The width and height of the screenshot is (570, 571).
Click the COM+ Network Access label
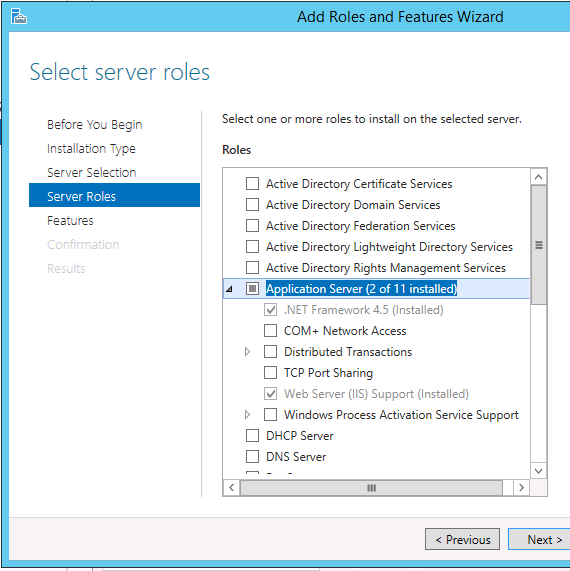tap(345, 331)
